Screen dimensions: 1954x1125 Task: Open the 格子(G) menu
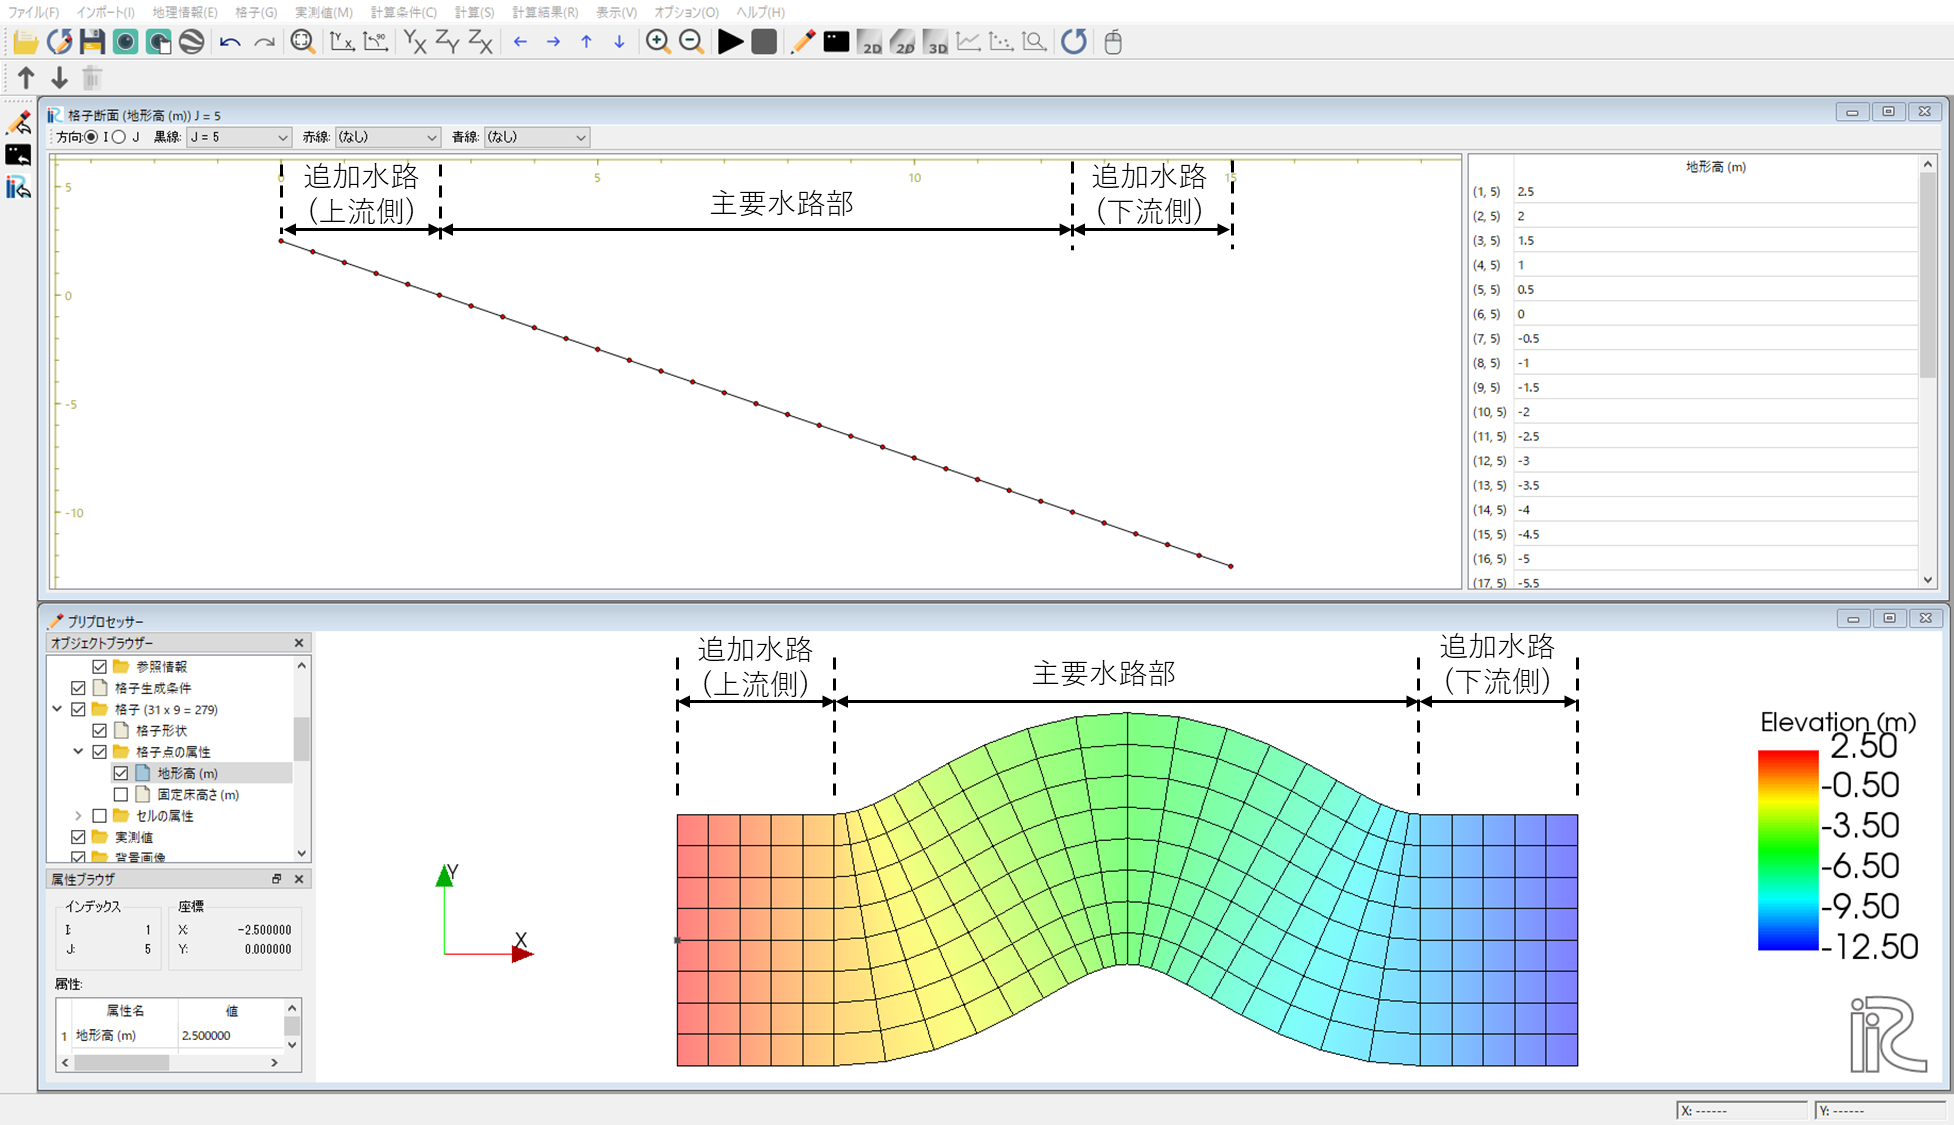[256, 12]
